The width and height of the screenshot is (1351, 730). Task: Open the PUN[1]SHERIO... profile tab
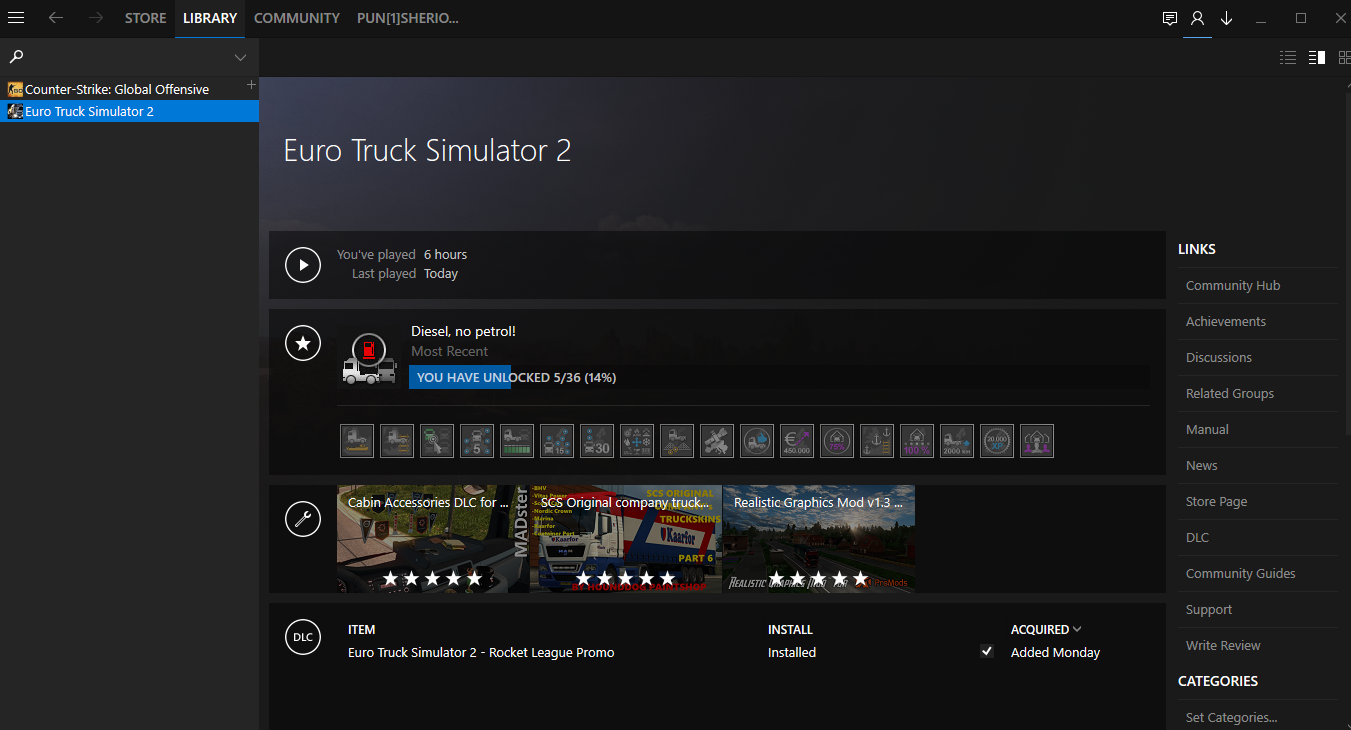[408, 18]
